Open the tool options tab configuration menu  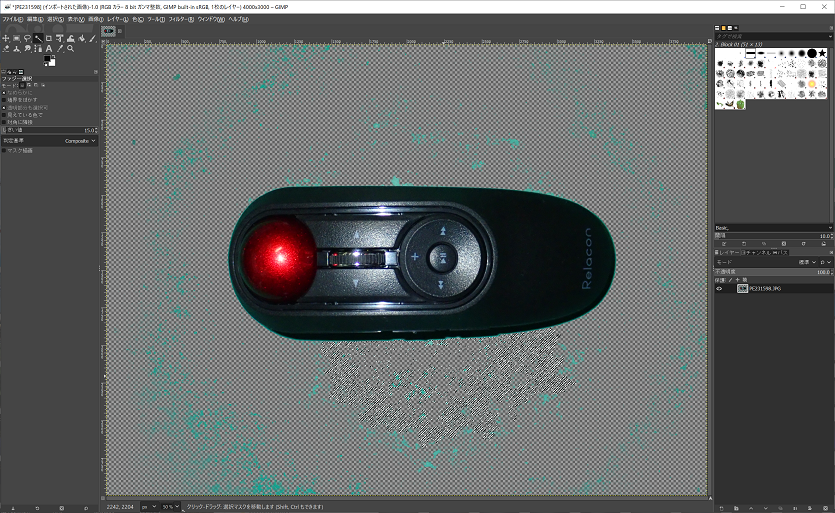(x=96, y=72)
